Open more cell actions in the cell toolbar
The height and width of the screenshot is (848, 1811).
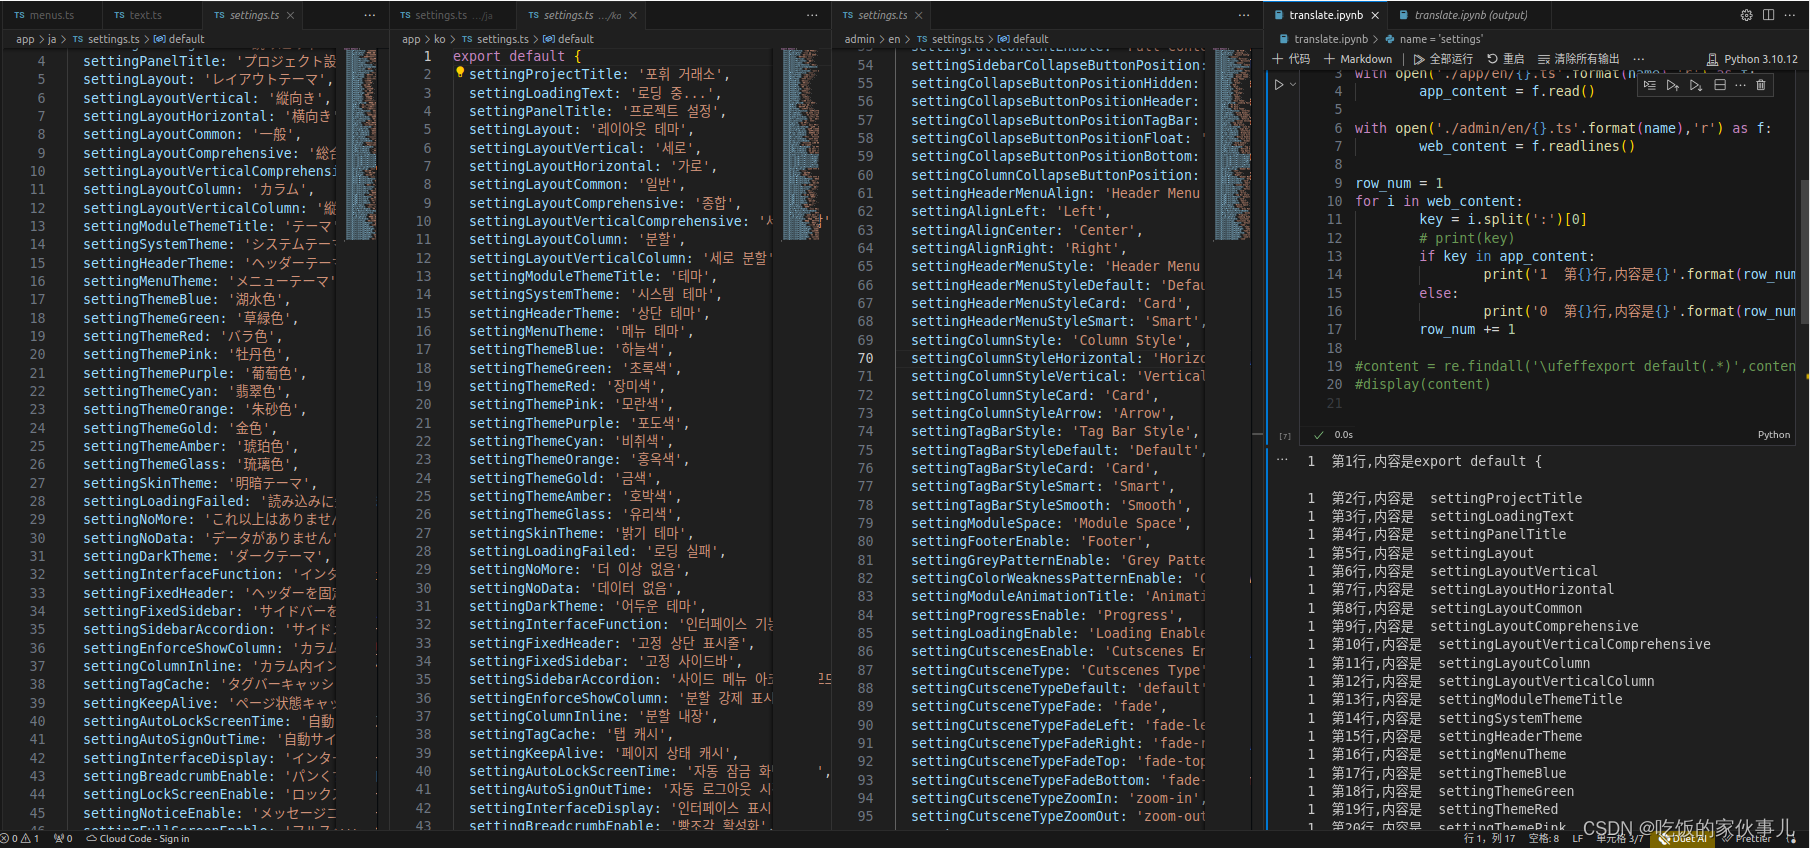pos(1741,86)
